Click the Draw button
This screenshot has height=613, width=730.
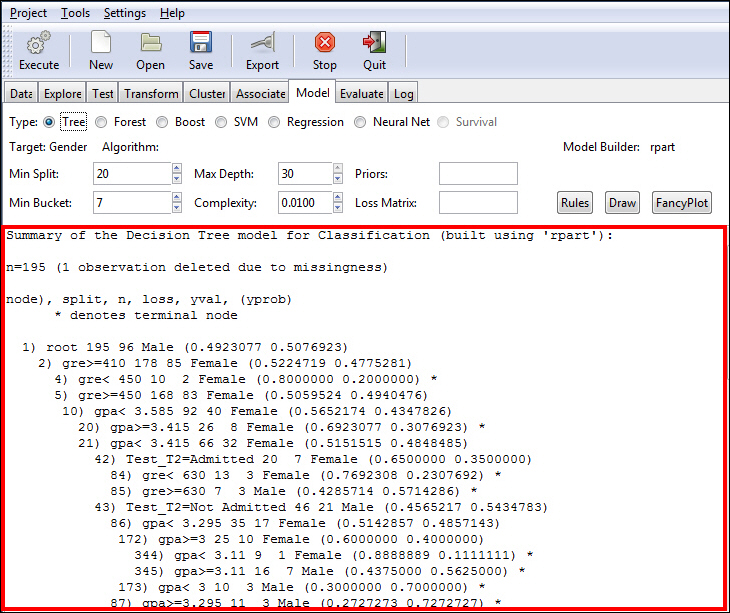click(622, 203)
